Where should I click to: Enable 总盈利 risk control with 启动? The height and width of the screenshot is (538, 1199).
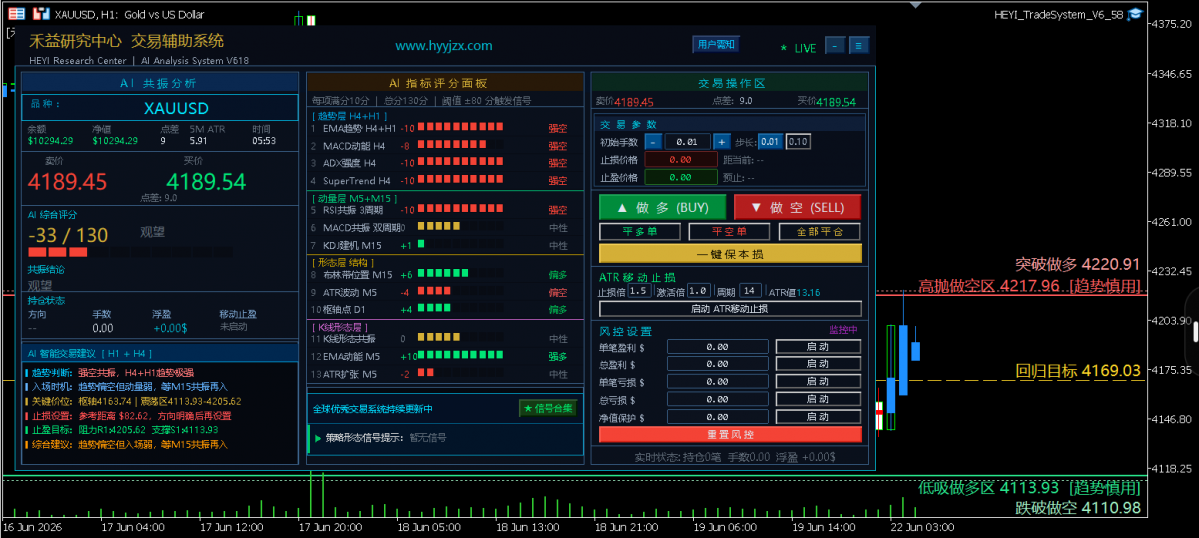click(818, 364)
